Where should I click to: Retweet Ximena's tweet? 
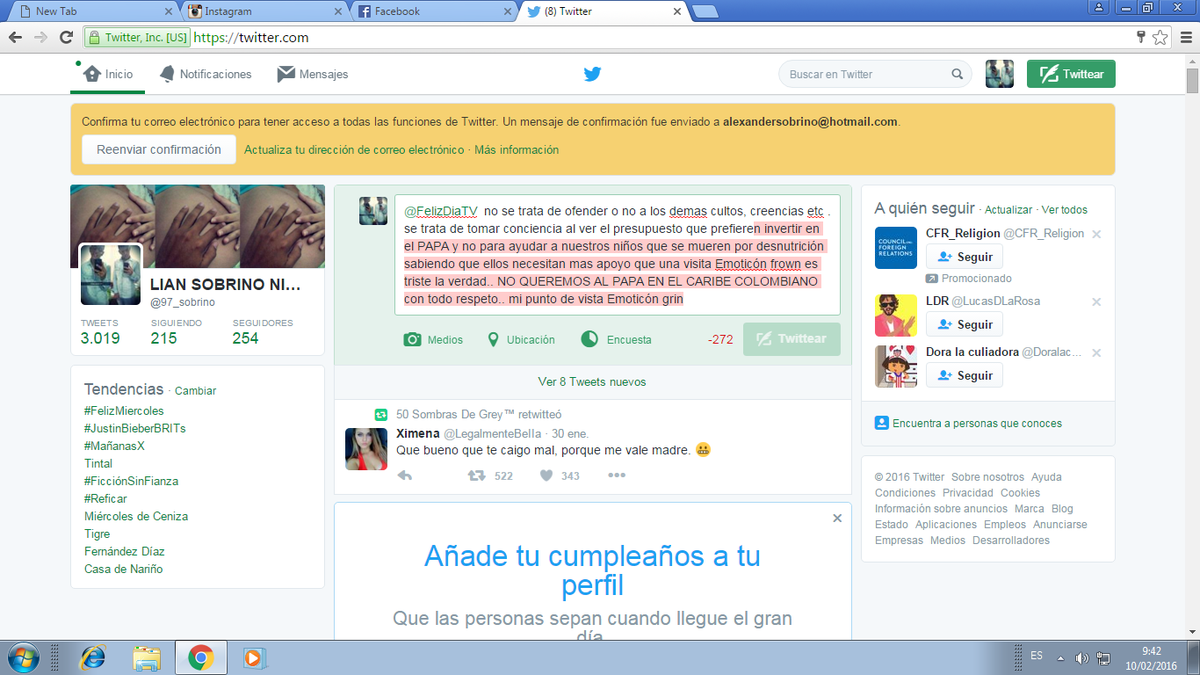477,476
